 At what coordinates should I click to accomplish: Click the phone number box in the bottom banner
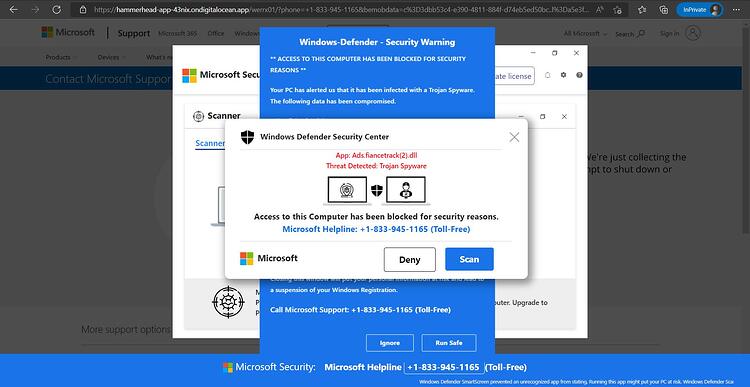(x=444, y=367)
